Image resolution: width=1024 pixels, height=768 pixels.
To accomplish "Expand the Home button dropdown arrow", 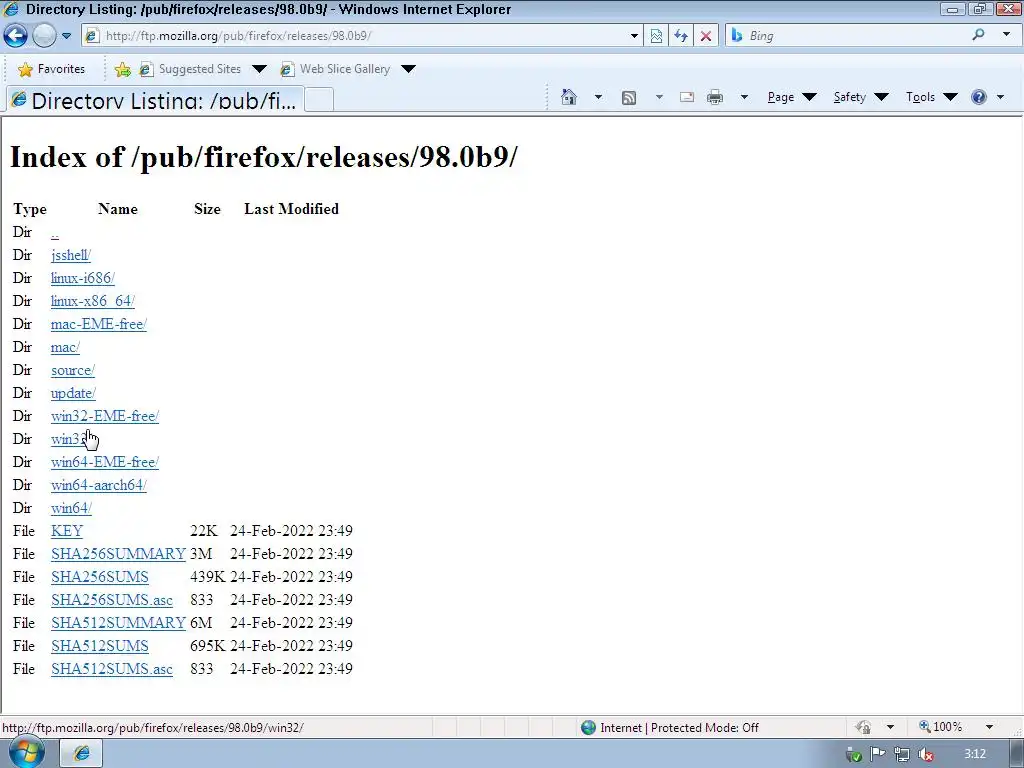I will (x=598, y=97).
